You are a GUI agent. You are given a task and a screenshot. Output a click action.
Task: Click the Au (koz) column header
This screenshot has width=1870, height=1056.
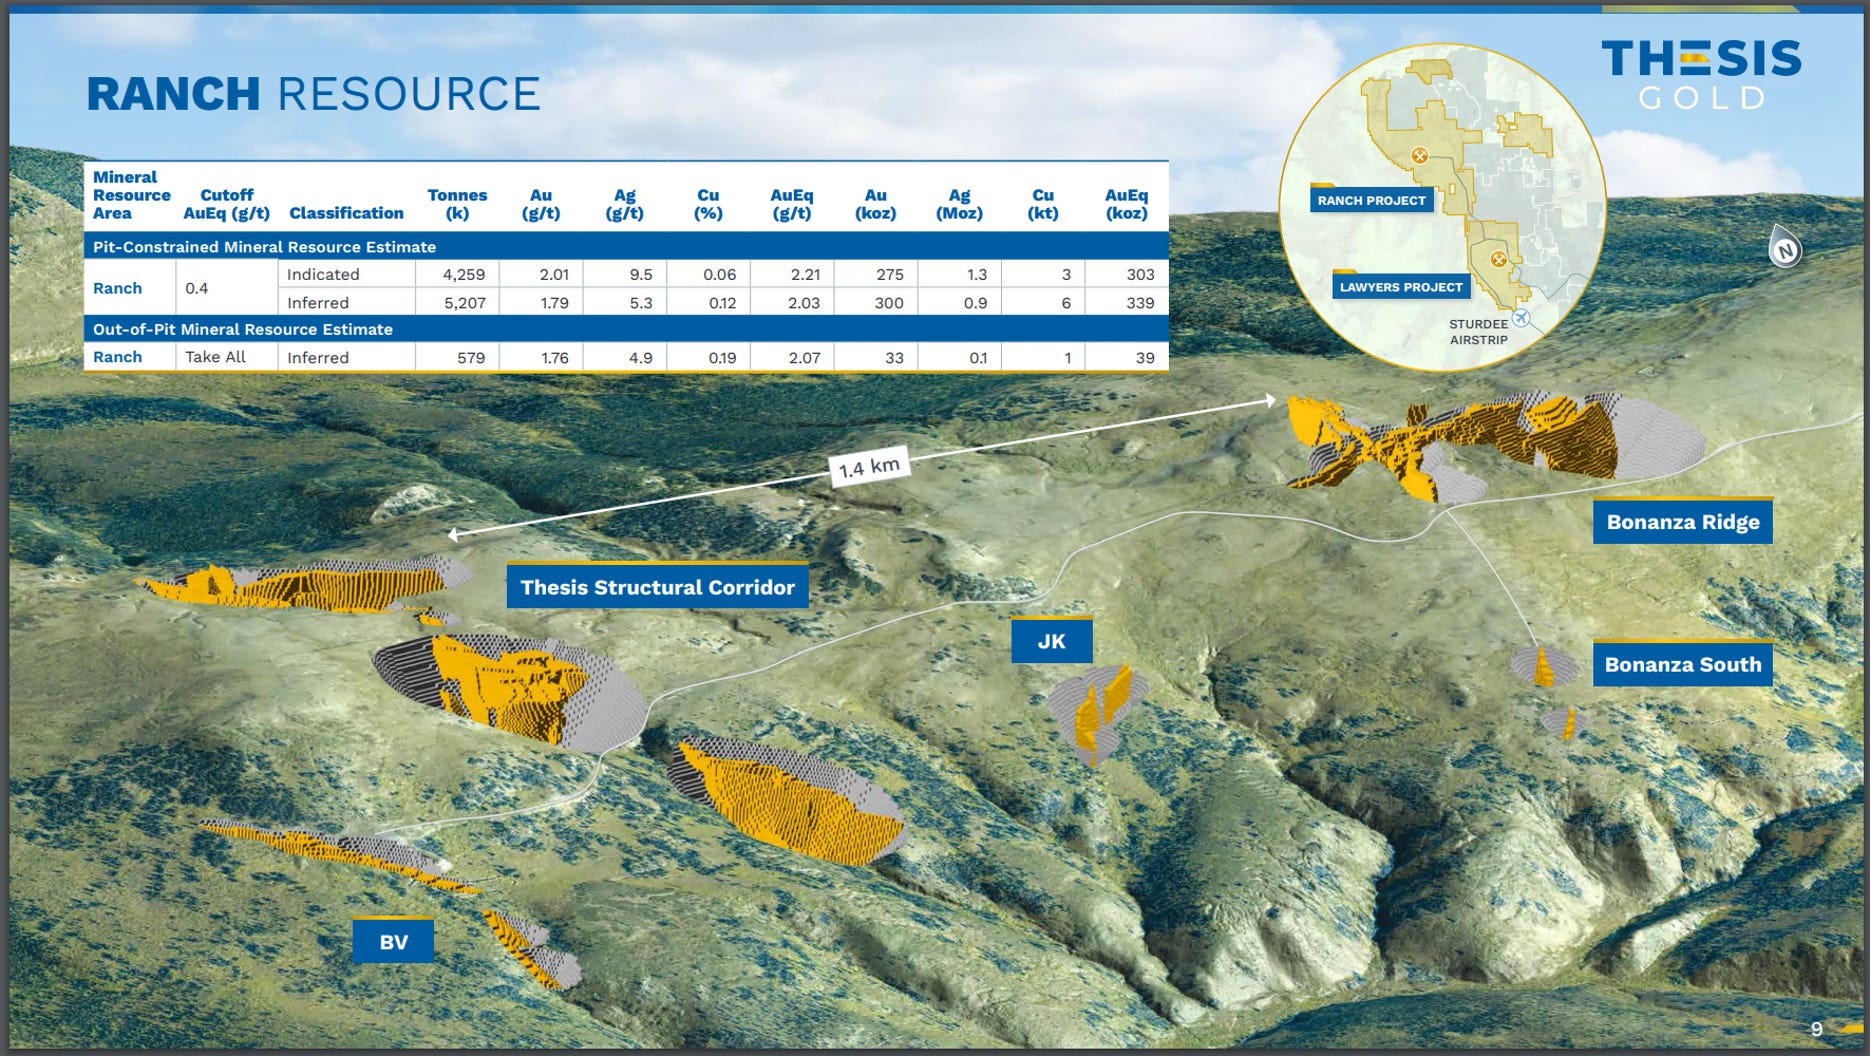(x=875, y=204)
